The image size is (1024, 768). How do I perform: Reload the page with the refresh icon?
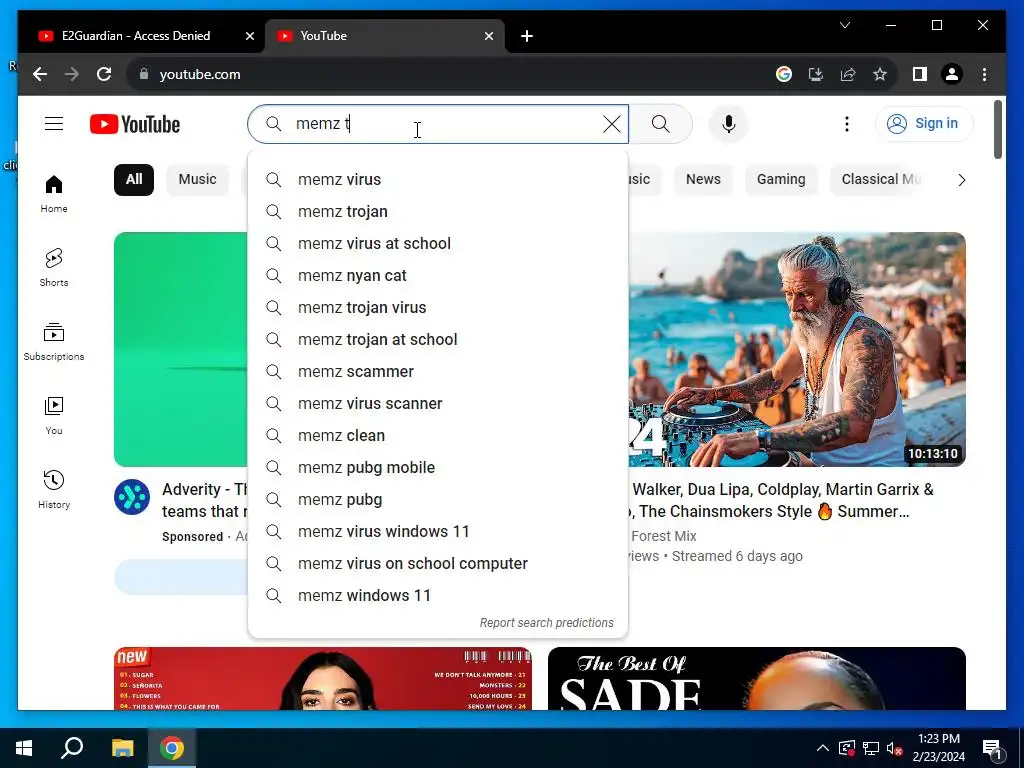(104, 74)
